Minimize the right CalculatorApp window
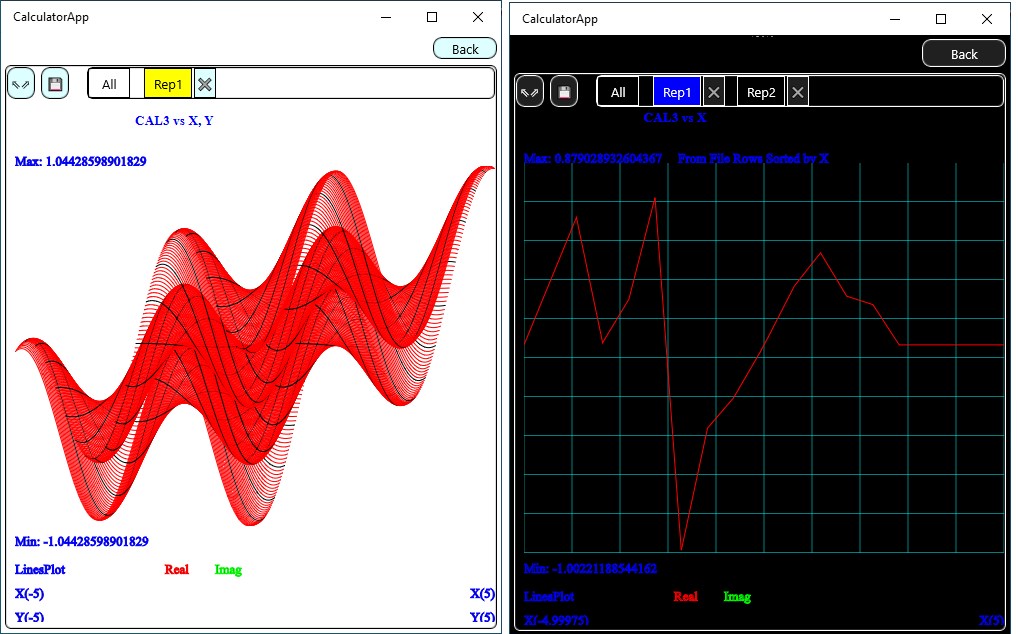The height and width of the screenshot is (634, 1018). click(x=895, y=19)
